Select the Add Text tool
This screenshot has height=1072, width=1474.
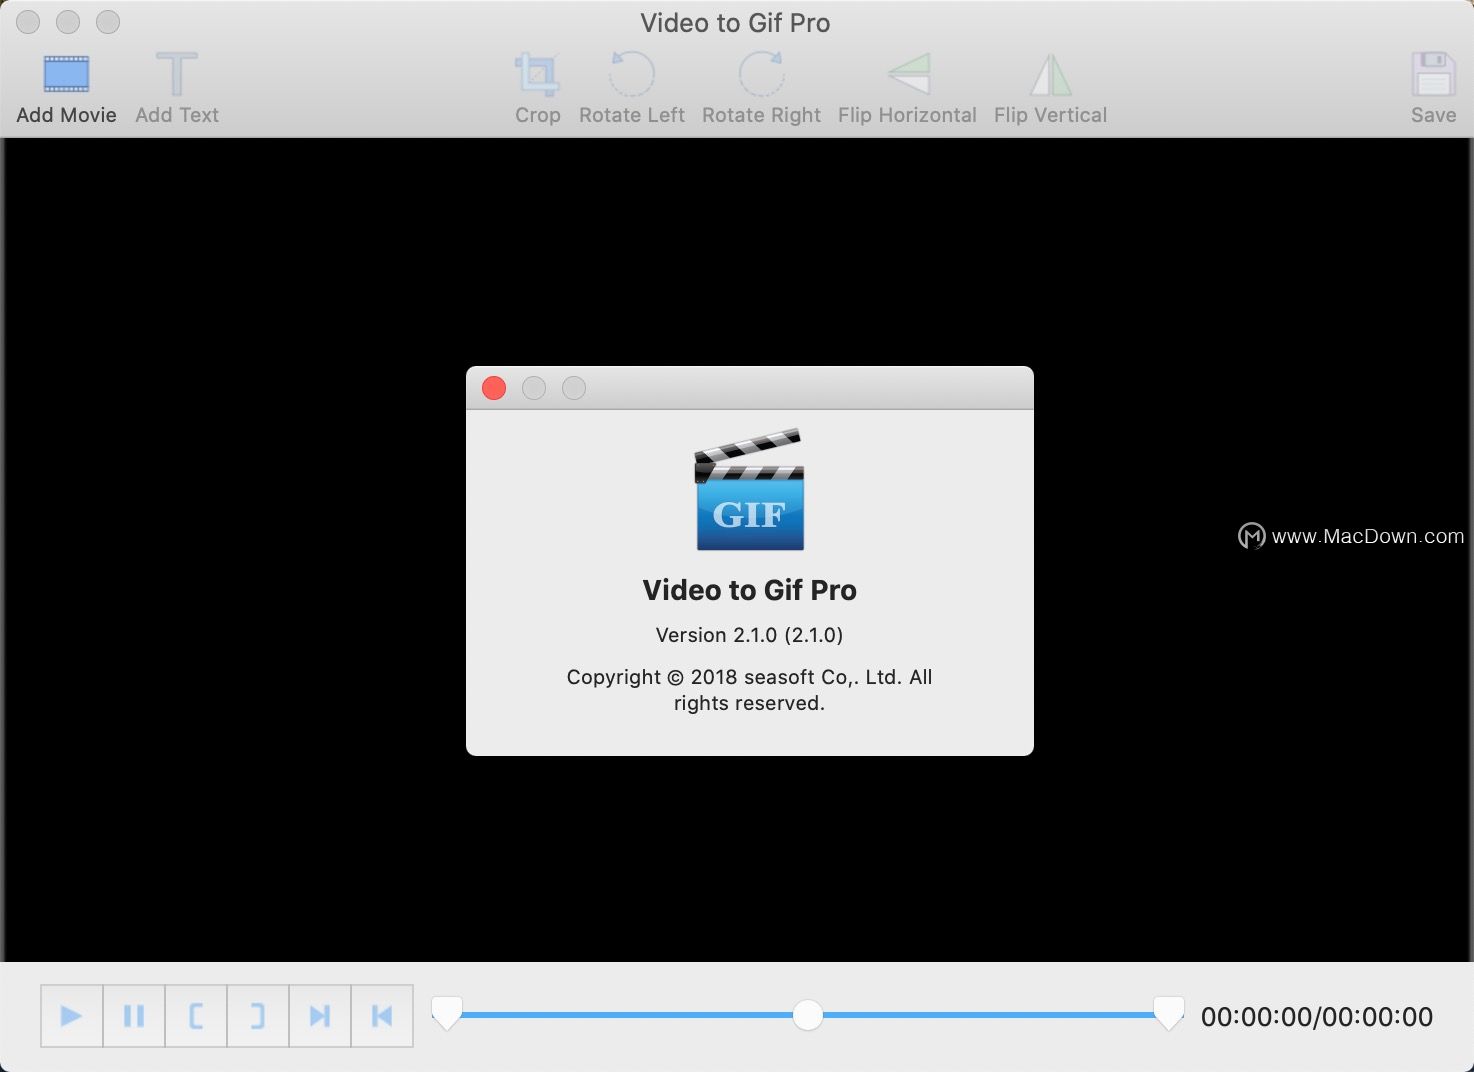point(176,75)
